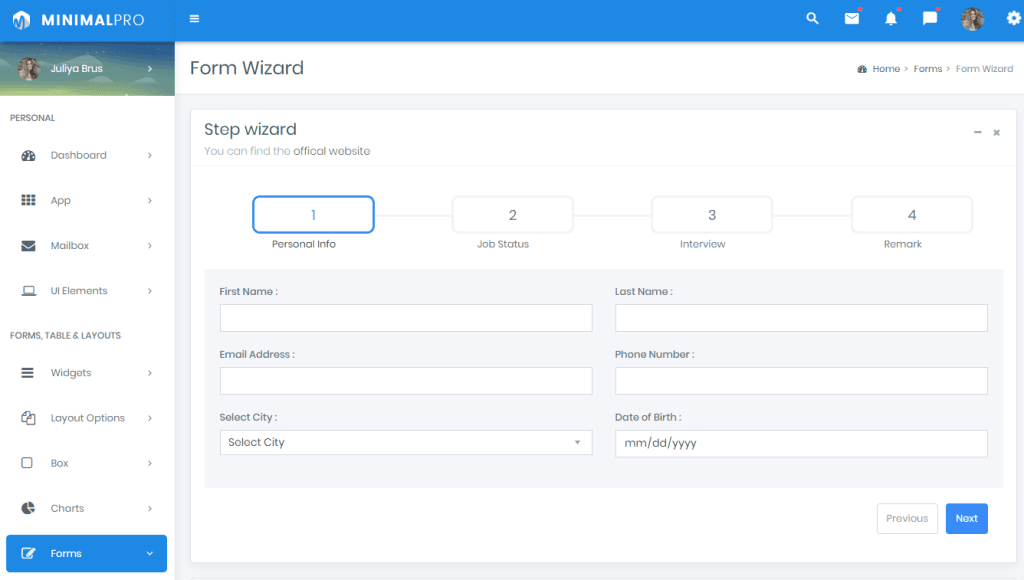Expand Juliya Brus profile chevron
Screen dimensions: 1024x580
click(150, 69)
